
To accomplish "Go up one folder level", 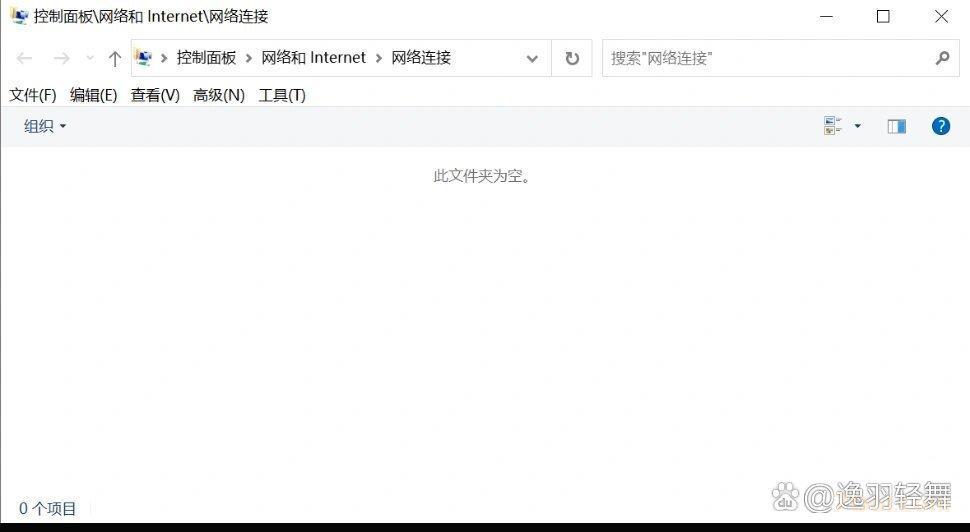I will [x=114, y=59].
